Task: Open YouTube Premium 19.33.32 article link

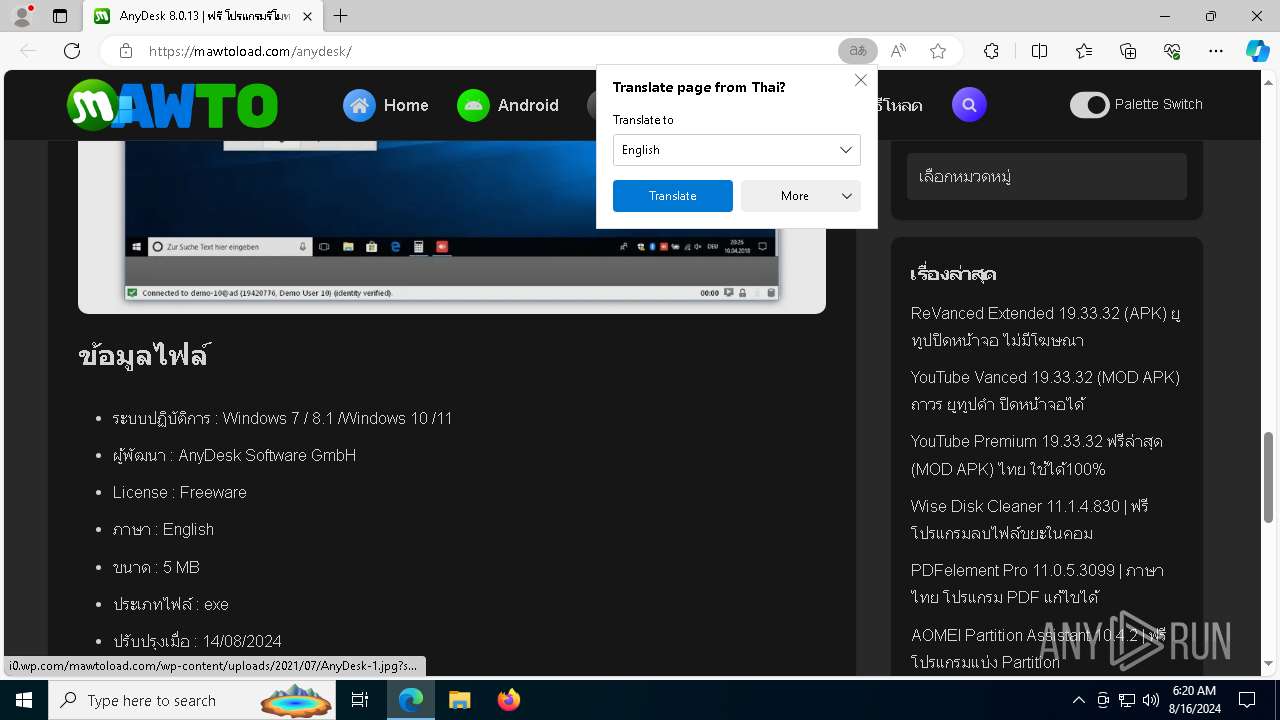Action: coord(1036,455)
